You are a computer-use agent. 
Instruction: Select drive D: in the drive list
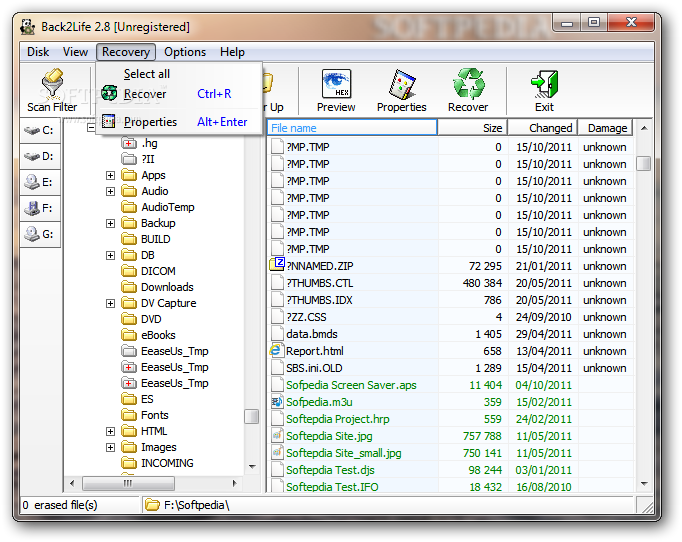[40, 156]
